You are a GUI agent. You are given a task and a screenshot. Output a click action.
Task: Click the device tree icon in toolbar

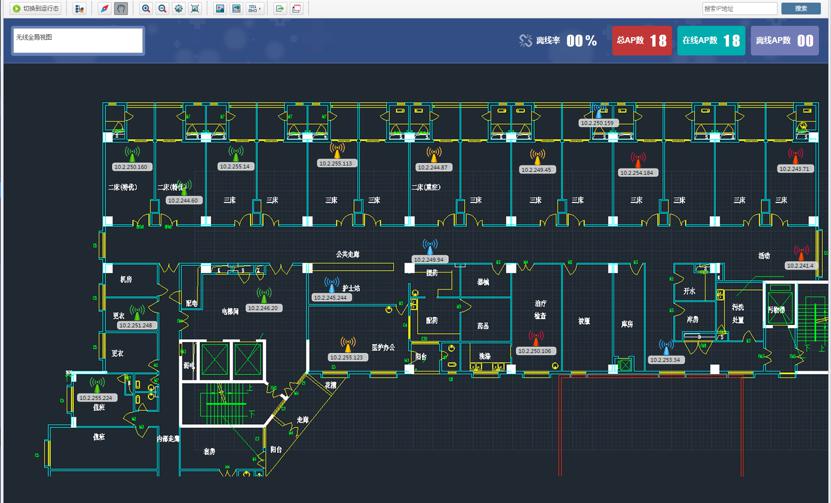(x=79, y=8)
